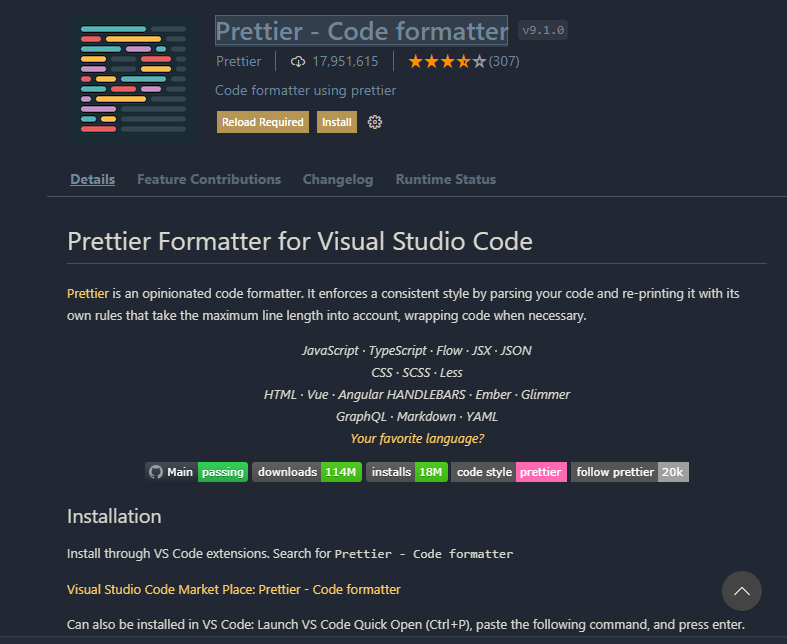Click the Reload Required button
Image resolution: width=787 pixels, height=644 pixels.
point(263,122)
